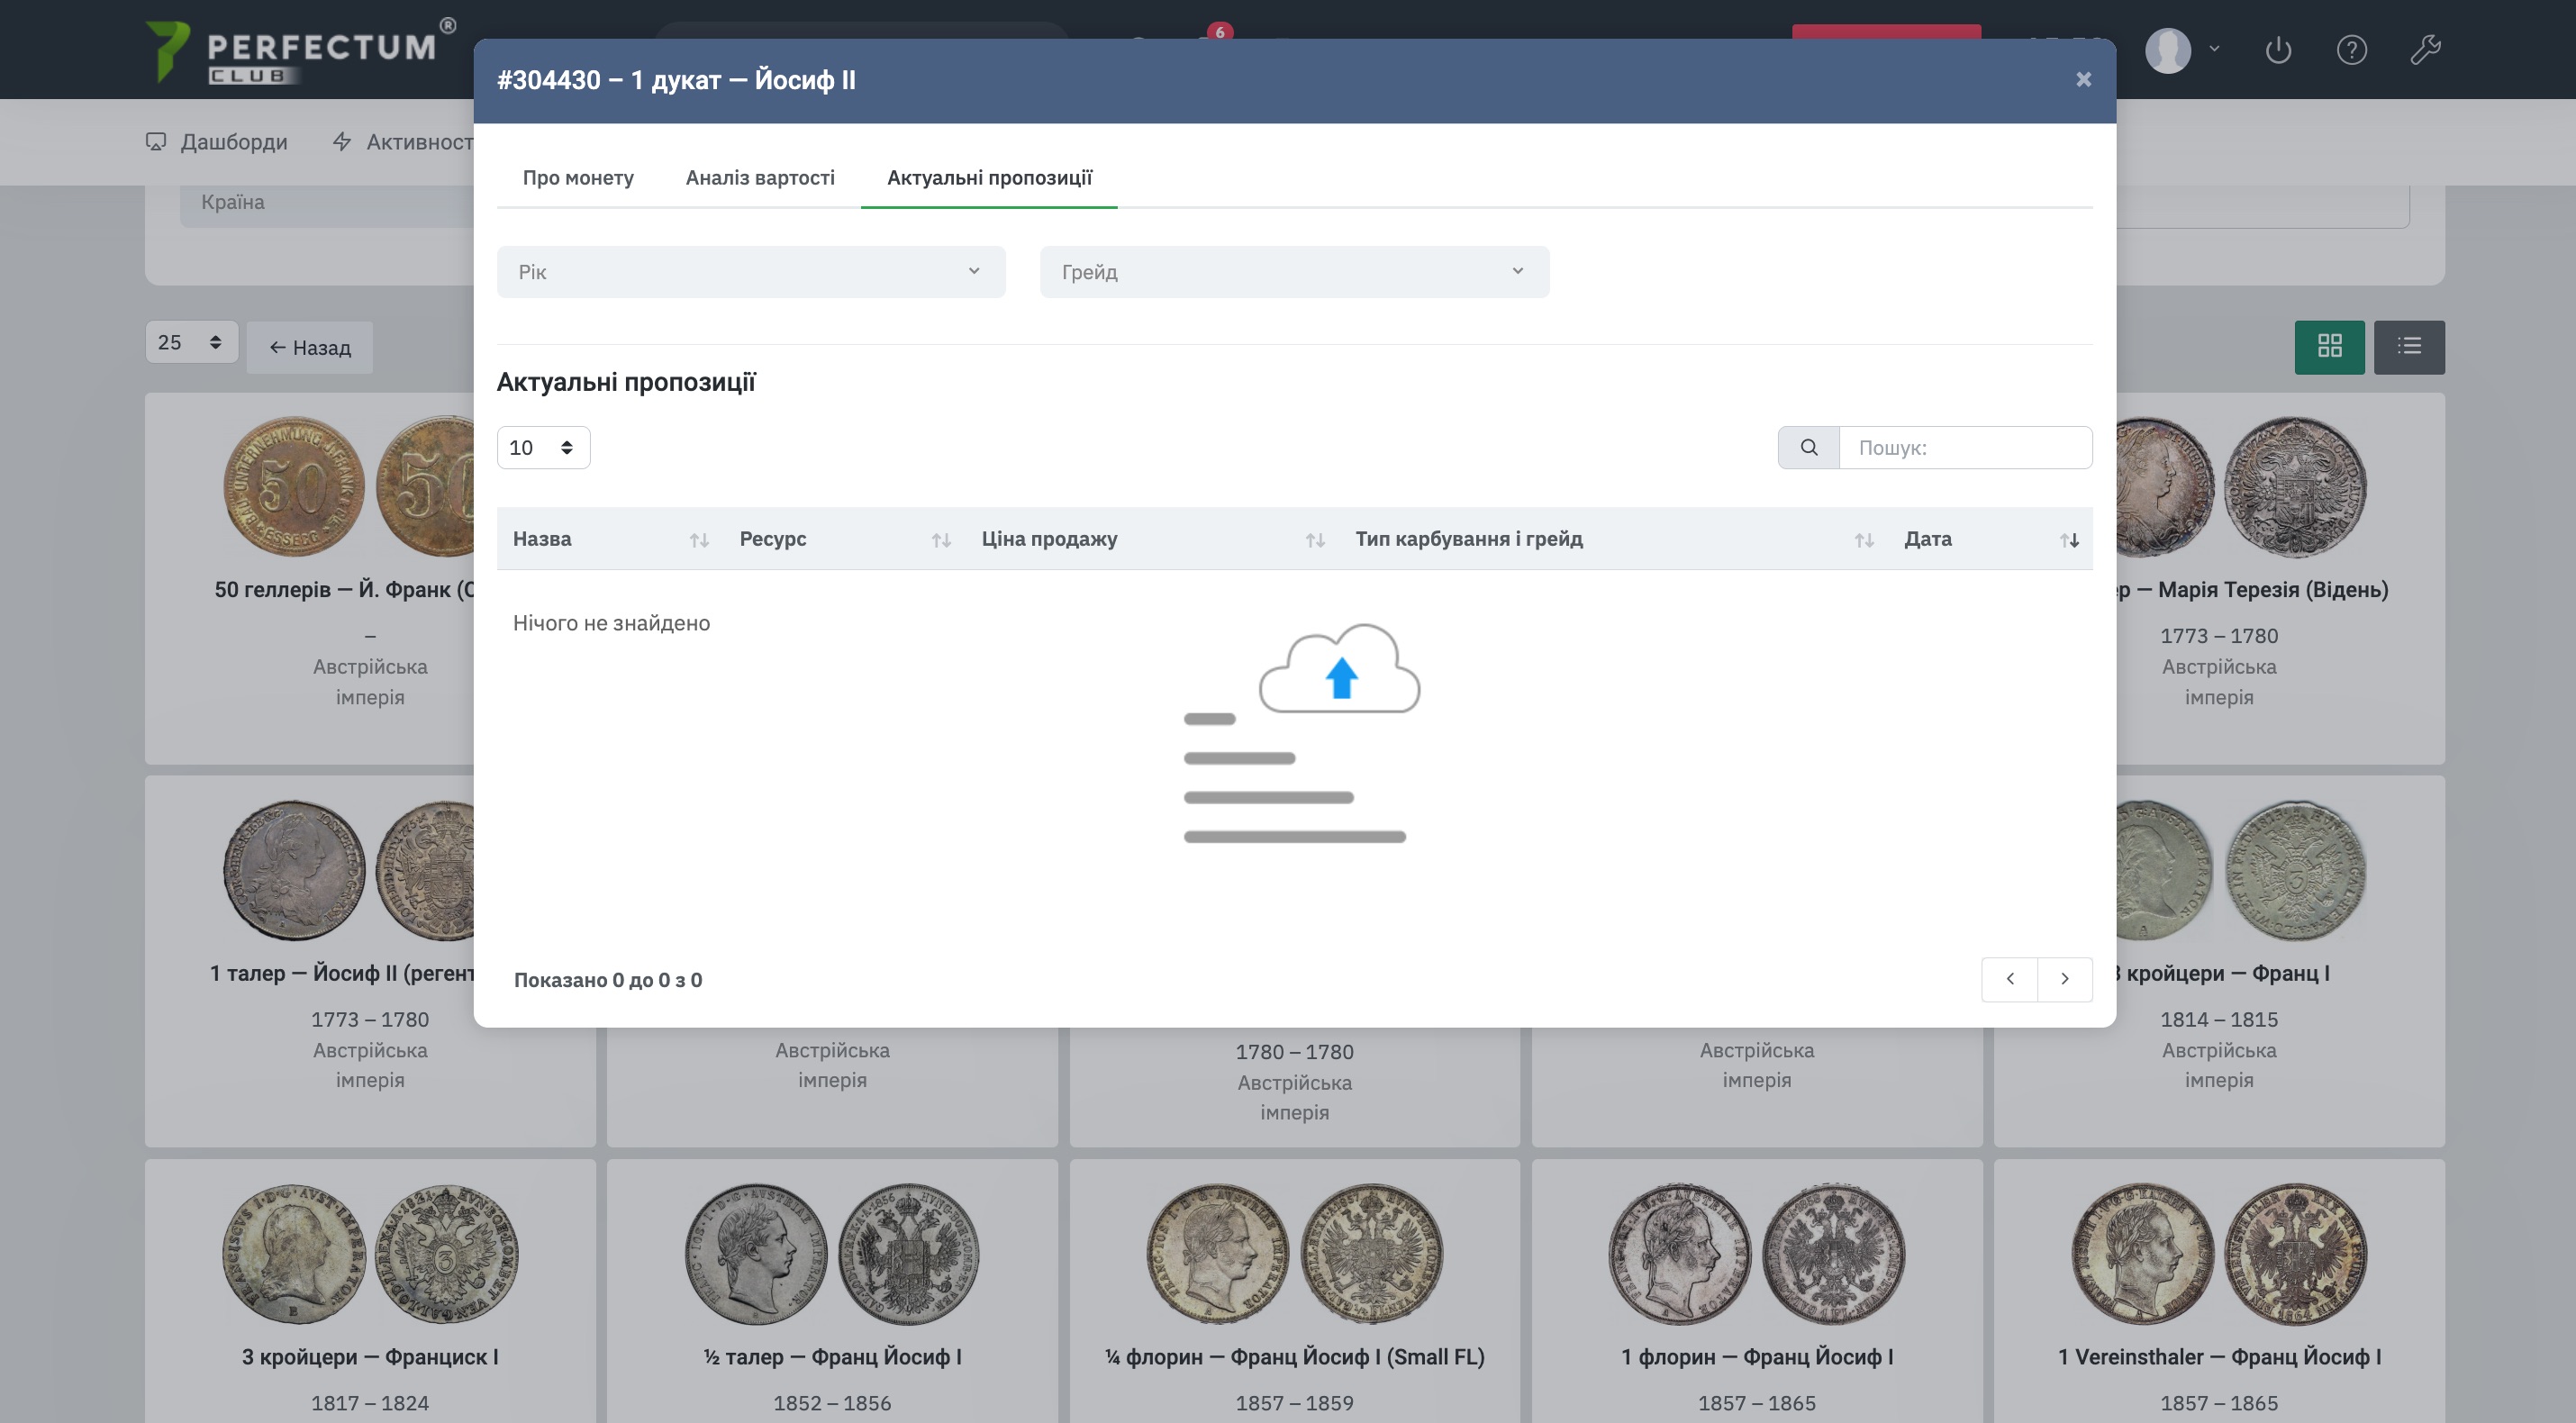
Task: Click the Назад back button
Action: [310, 348]
